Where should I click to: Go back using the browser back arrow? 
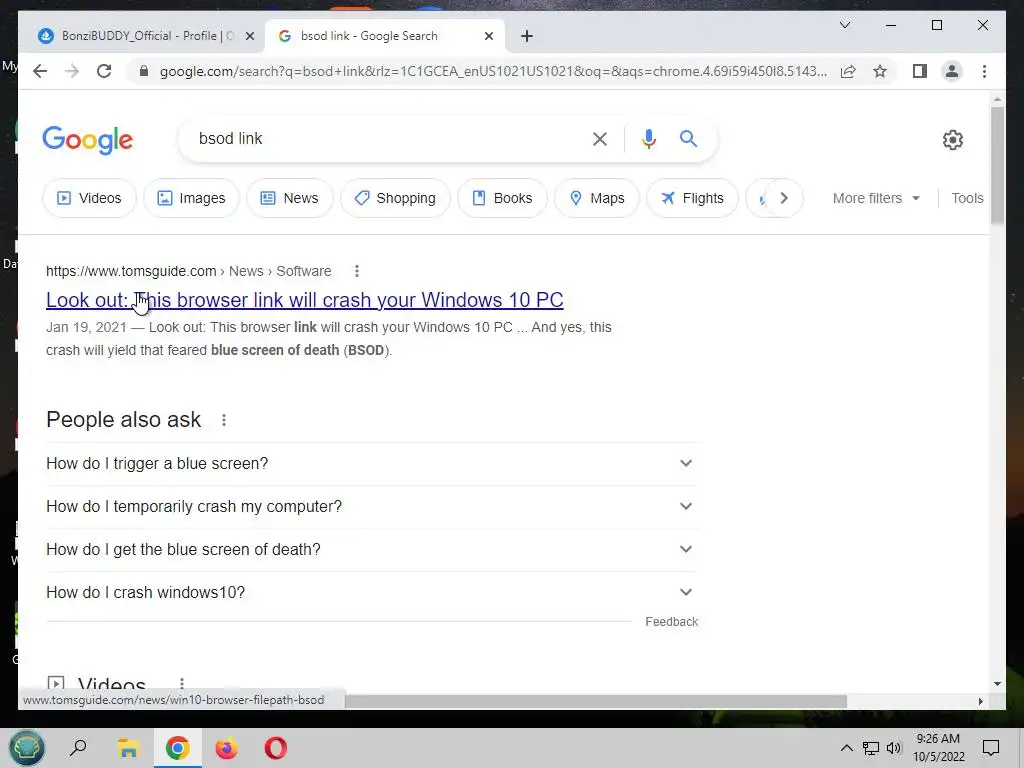[40, 71]
